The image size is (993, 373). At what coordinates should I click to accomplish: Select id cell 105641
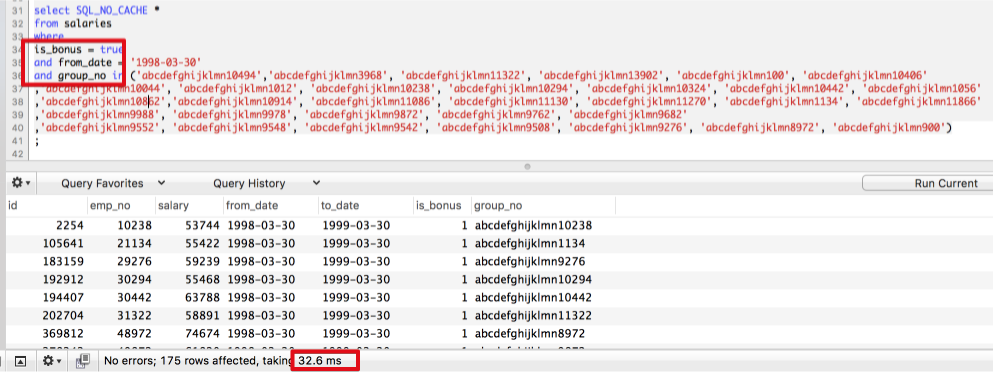(63, 243)
